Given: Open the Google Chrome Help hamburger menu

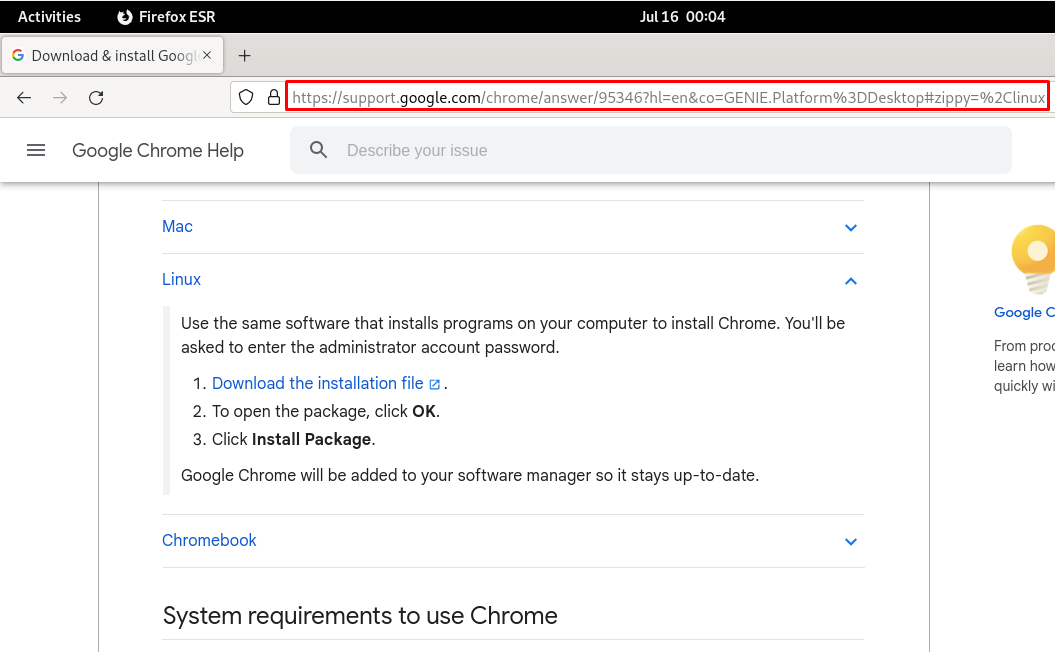Looking at the screenshot, I should [x=36, y=150].
